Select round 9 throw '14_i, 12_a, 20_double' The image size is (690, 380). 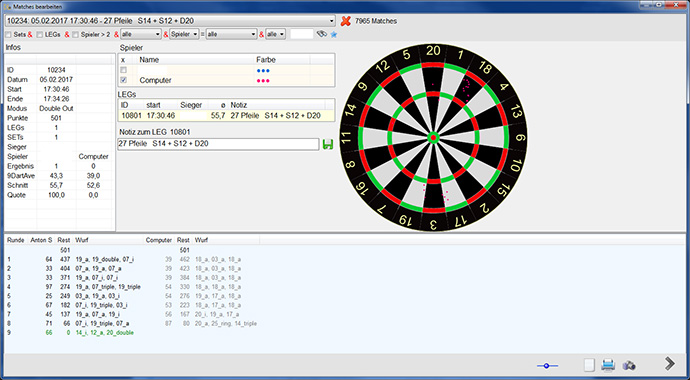[x=105, y=333]
